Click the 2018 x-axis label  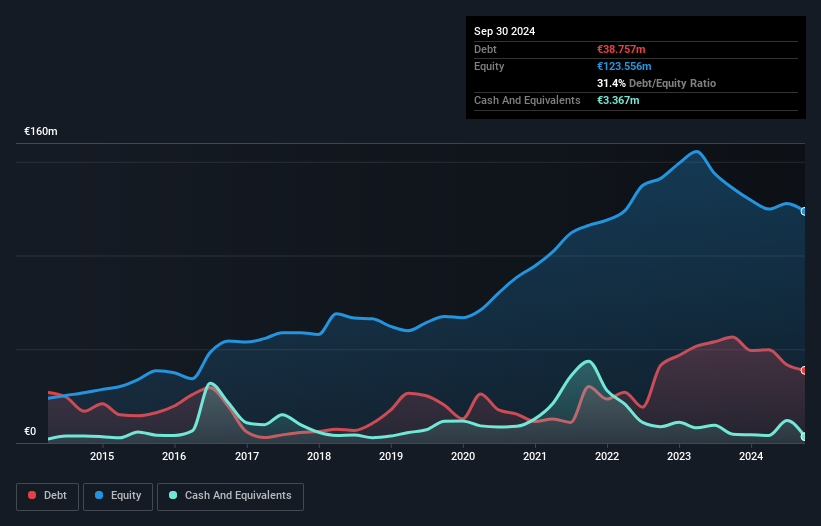pos(319,456)
